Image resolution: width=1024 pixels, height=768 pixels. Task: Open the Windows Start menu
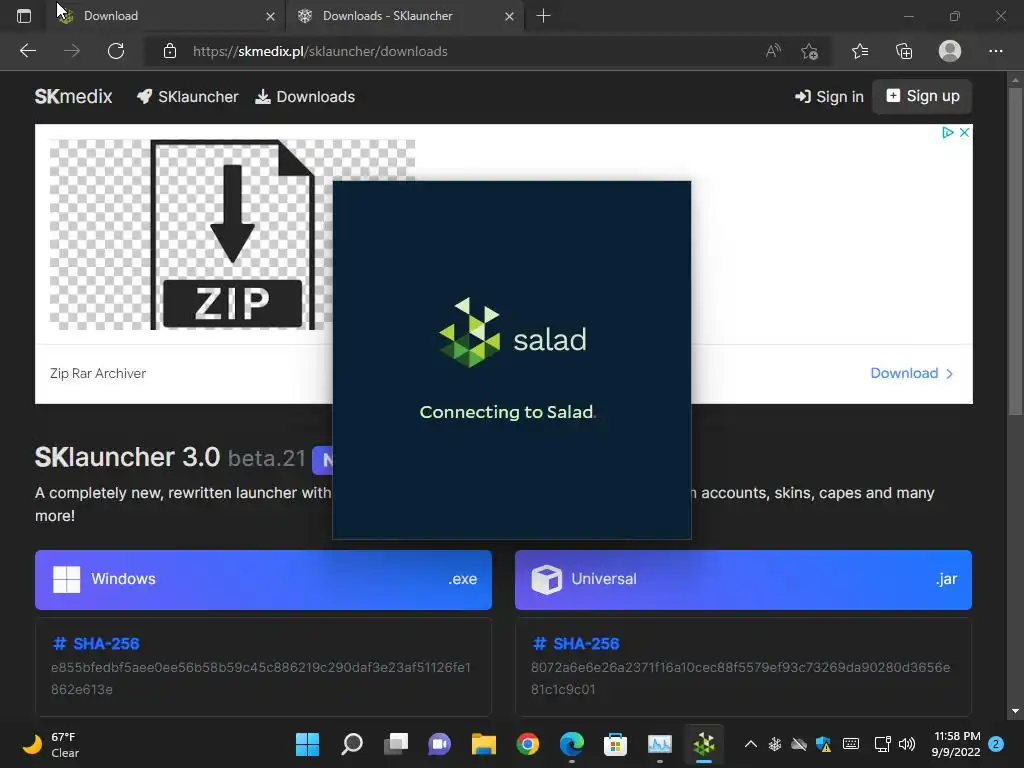click(307, 744)
